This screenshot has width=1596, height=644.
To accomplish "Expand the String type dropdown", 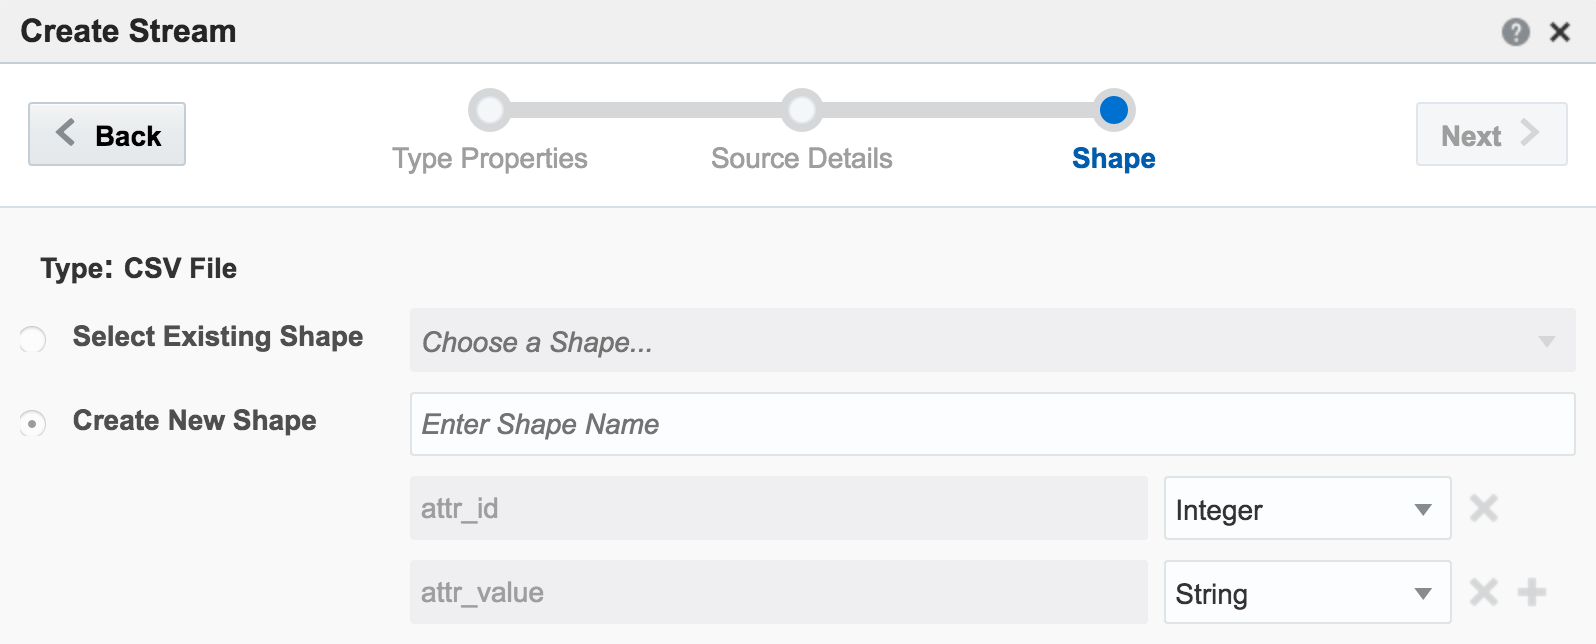I will coord(1306,593).
